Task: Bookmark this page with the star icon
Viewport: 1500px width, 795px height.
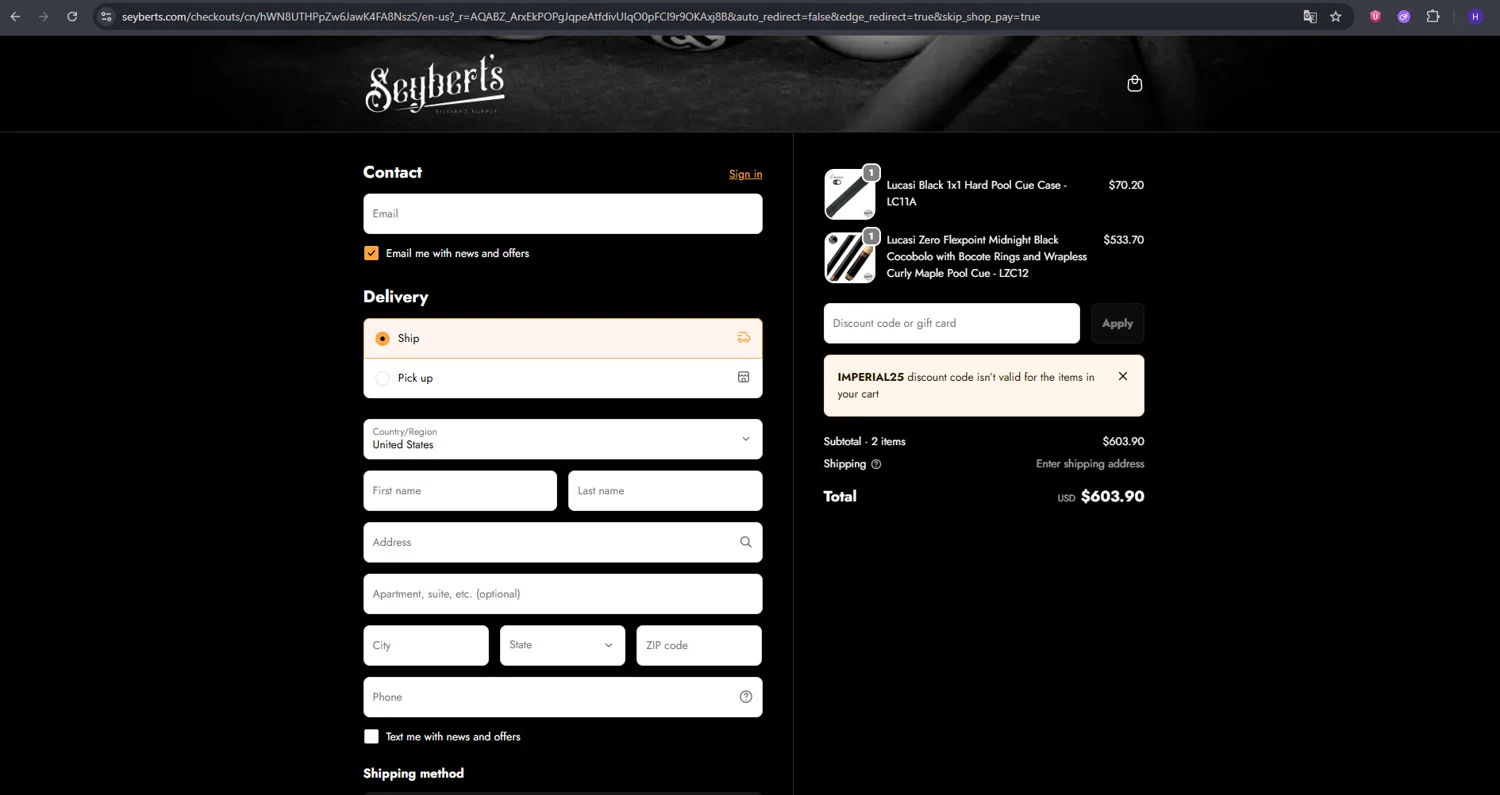Action: (x=1336, y=16)
